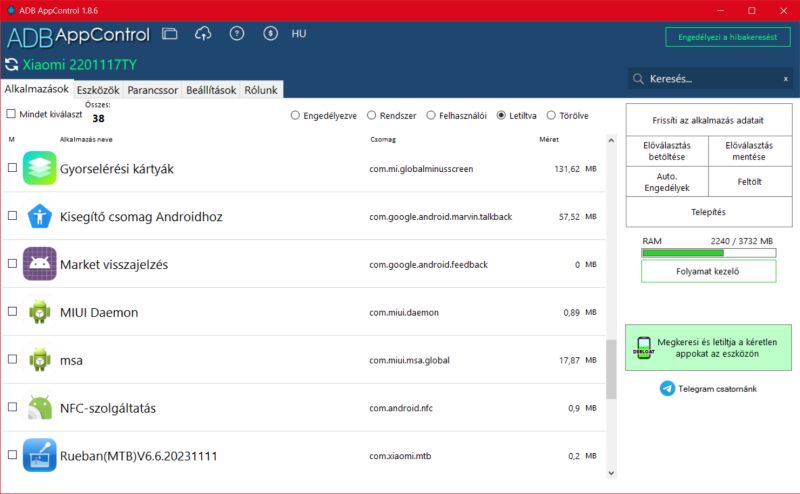Click the Telegram logo icon
This screenshot has height=494, width=800.
pyautogui.click(x=667, y=389)
